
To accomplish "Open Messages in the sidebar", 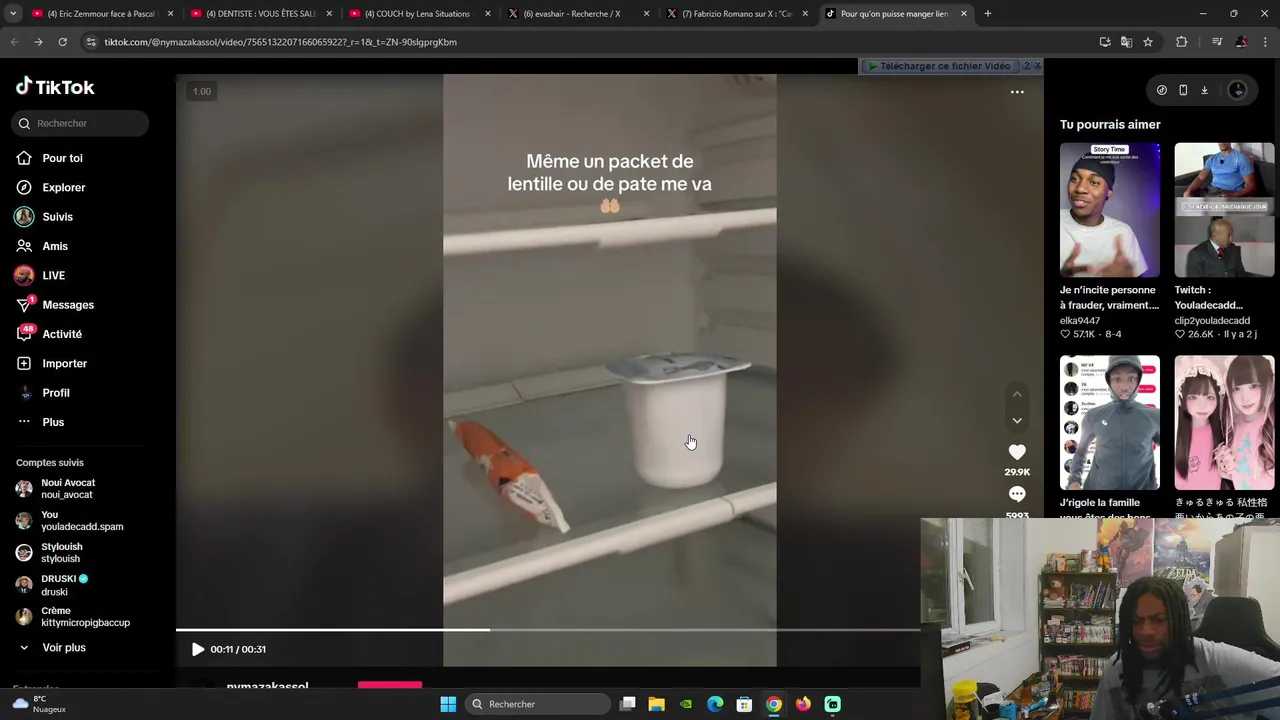I will click(68, 305).
